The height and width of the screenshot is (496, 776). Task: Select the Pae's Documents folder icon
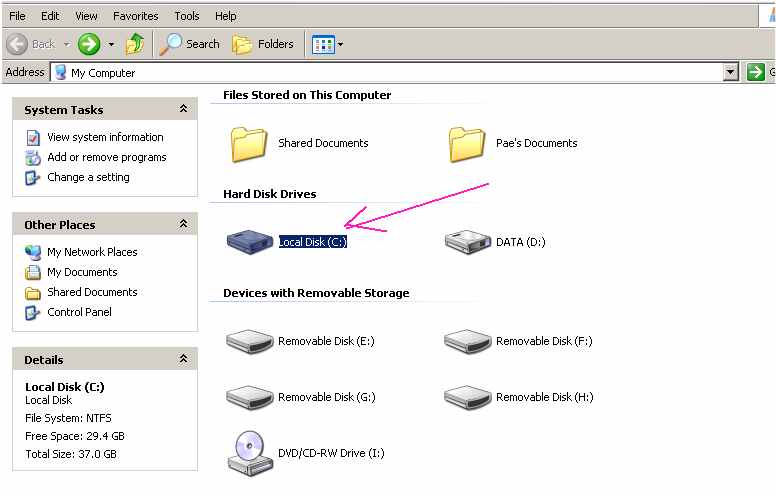click(467, 144)
